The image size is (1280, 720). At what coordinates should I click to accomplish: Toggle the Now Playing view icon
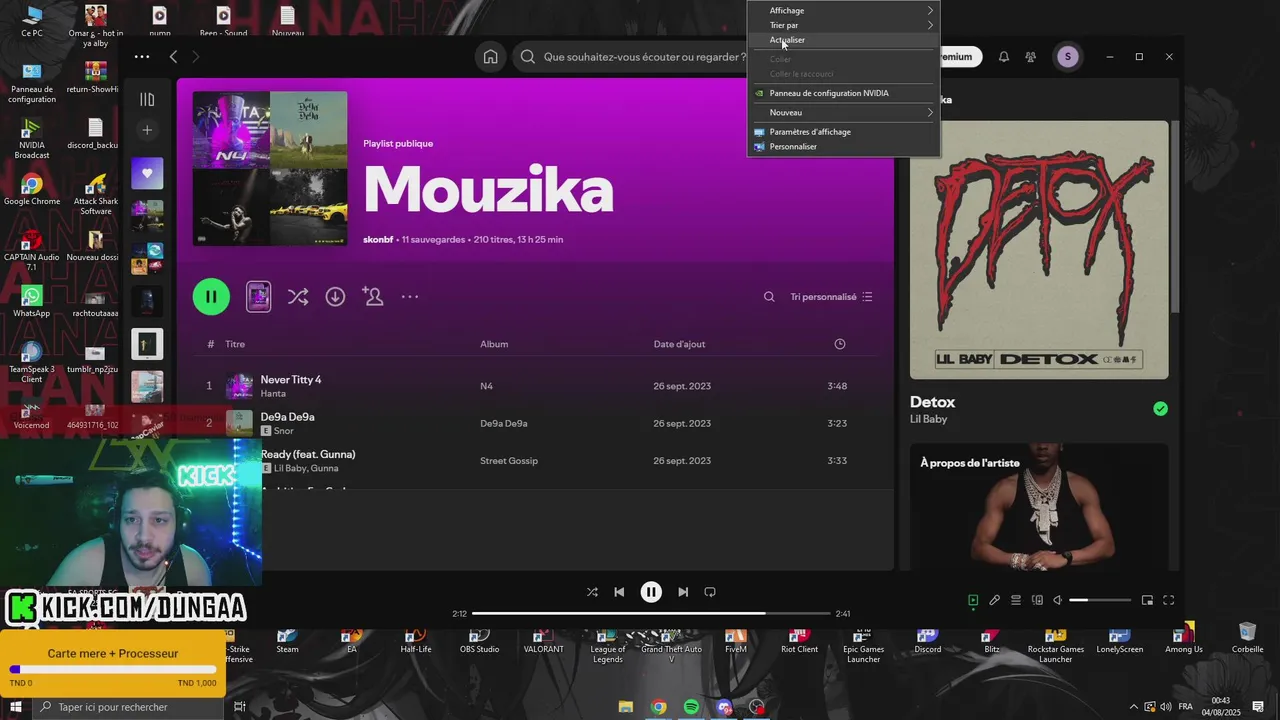(973, 600)
